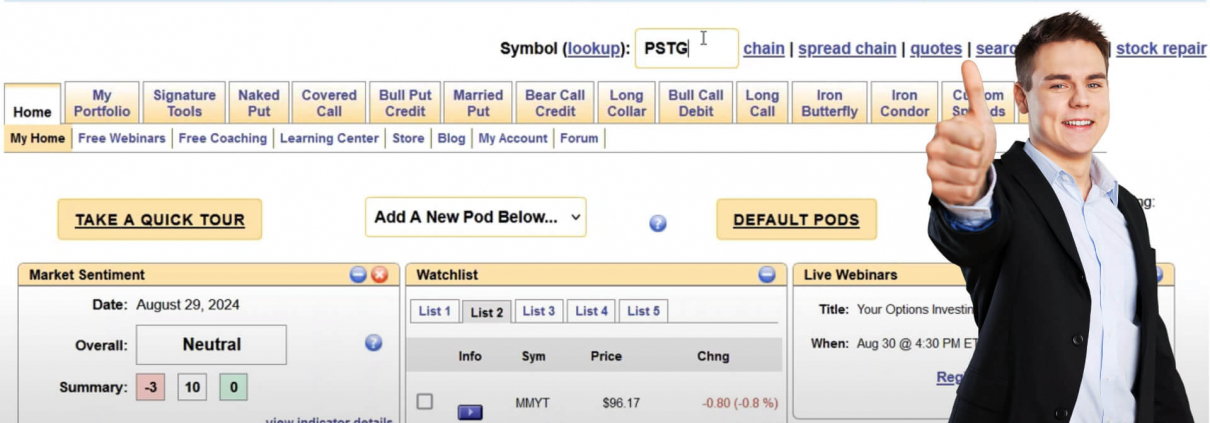Collapse the Watchlist pod

(x=766, y=275)
